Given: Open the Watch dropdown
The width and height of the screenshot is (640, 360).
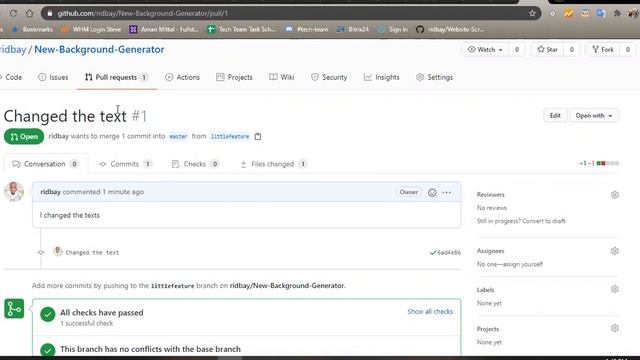Looking at the screenshot, I should [485, 49].
